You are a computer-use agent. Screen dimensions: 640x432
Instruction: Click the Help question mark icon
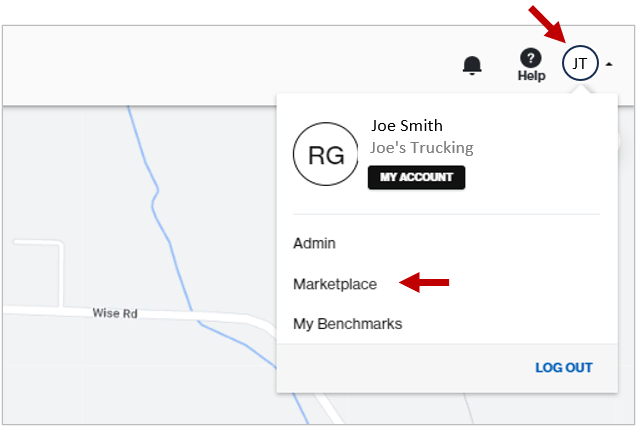pos(531,58)
